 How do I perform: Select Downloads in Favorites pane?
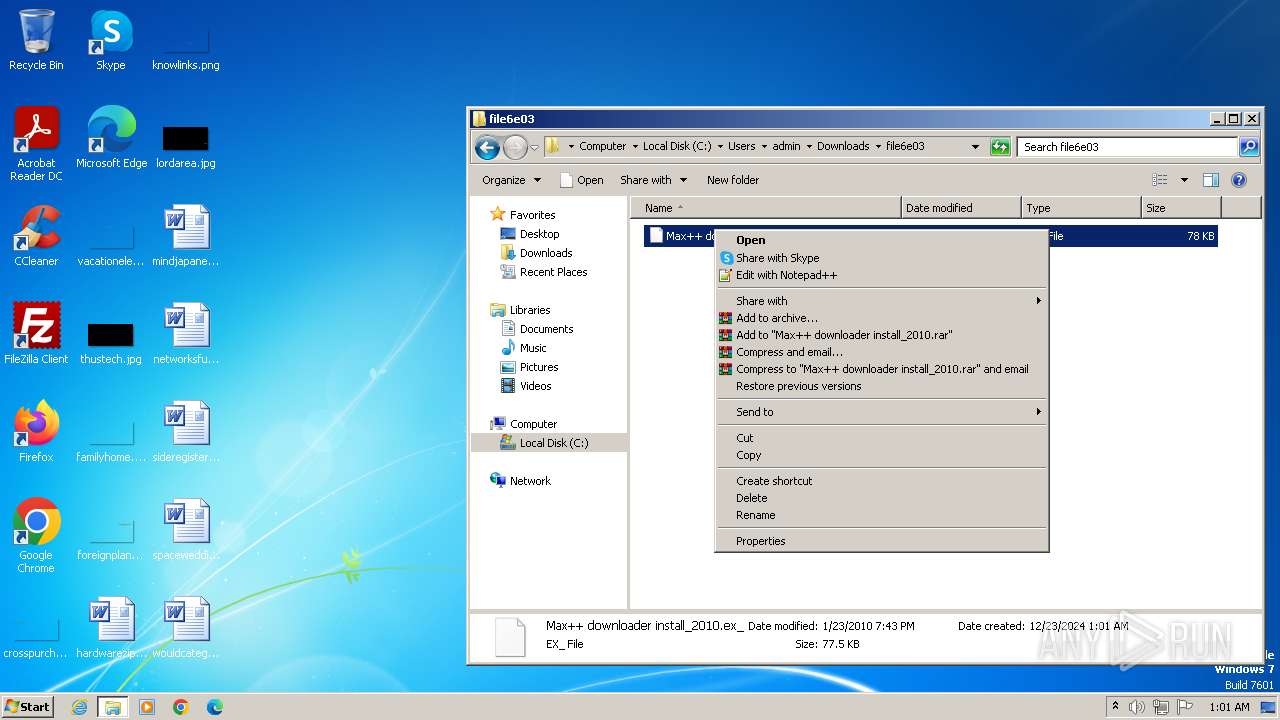pyautogui.click(x=546, y=253)
